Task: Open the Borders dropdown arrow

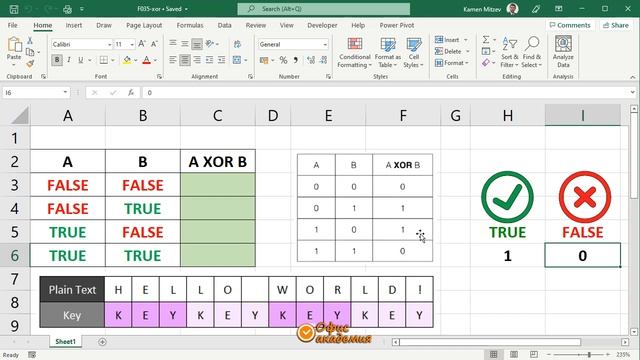Action: click(x=113, y=60)
